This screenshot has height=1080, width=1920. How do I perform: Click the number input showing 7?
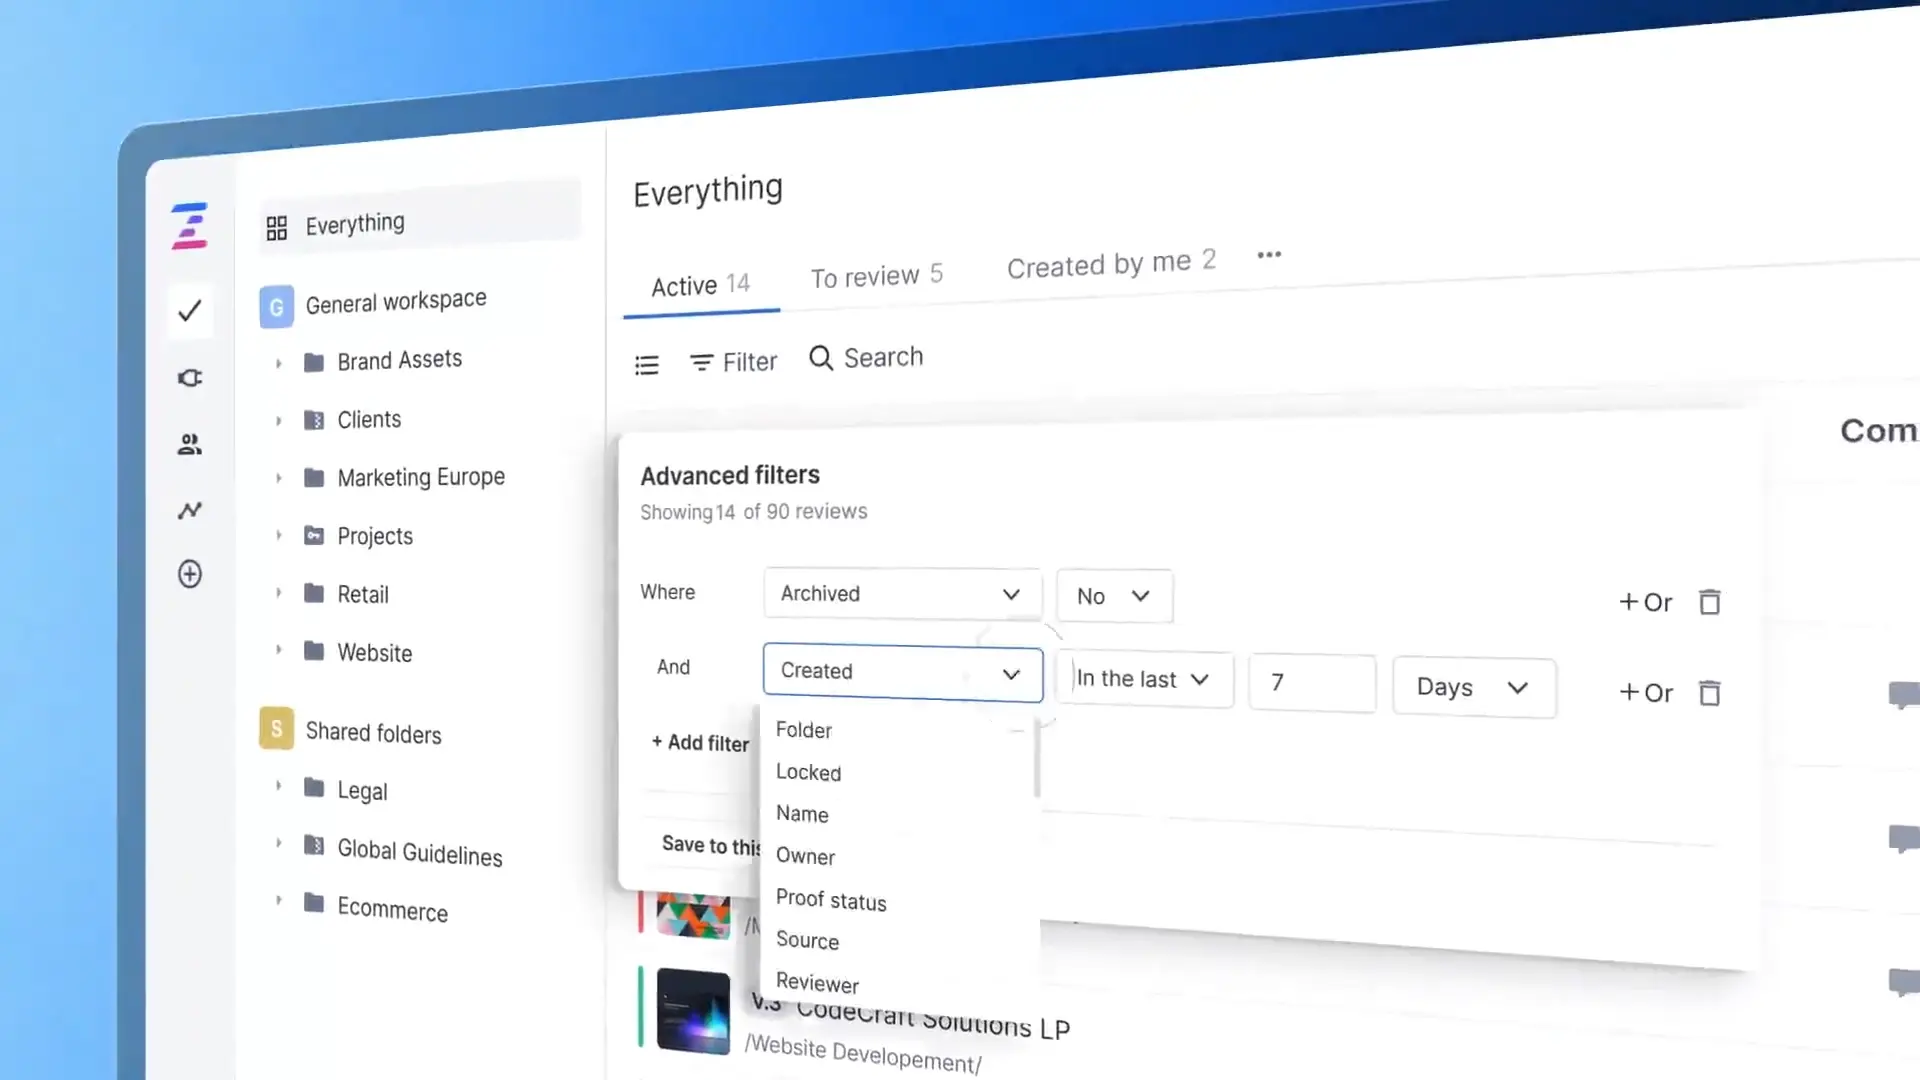(x=1312, y=683)
